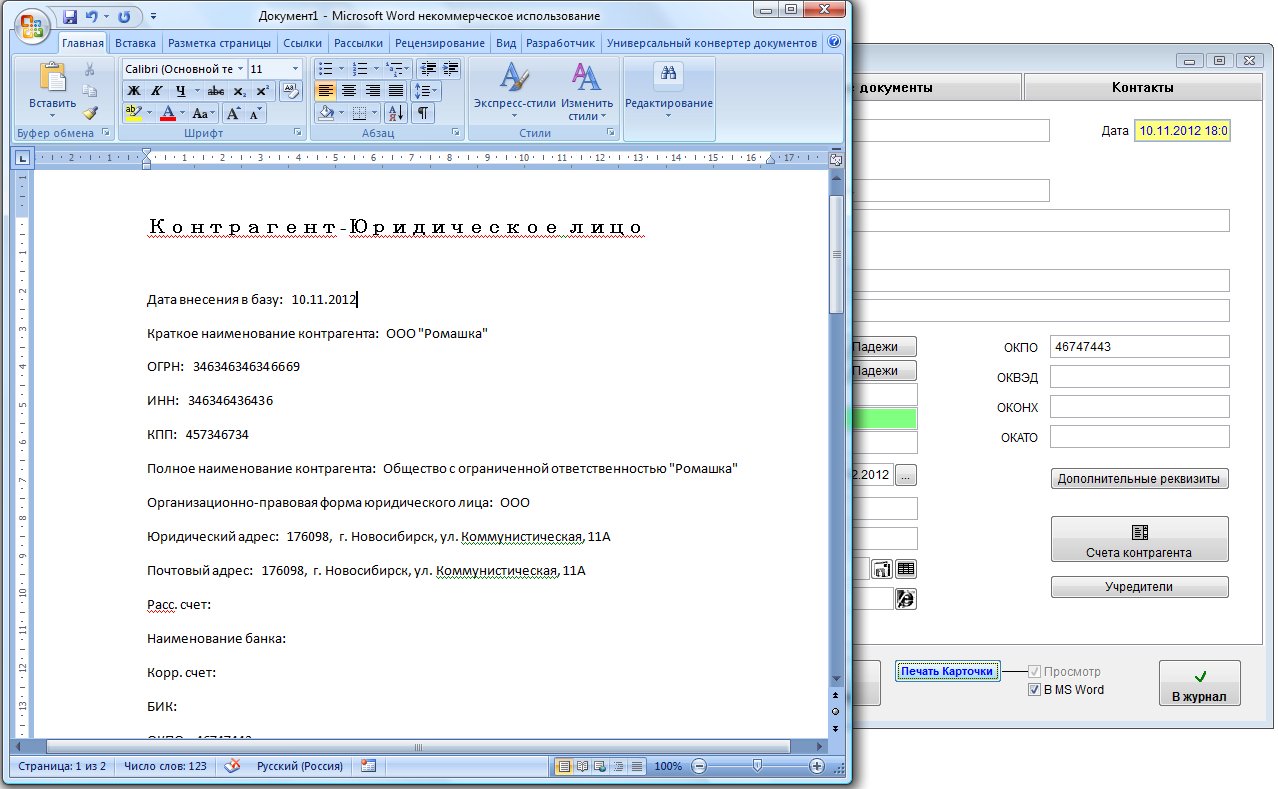This screenshot has width=1278, height=789.
Task: Open the 'Разметка страницы' tab
Action: click(219, 43)
